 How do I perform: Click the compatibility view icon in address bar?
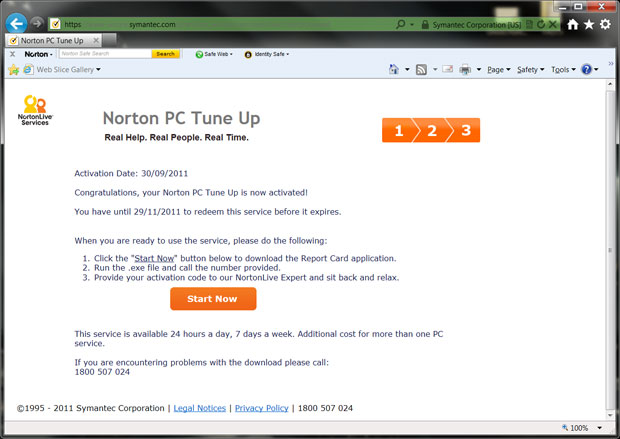(530, 25)
